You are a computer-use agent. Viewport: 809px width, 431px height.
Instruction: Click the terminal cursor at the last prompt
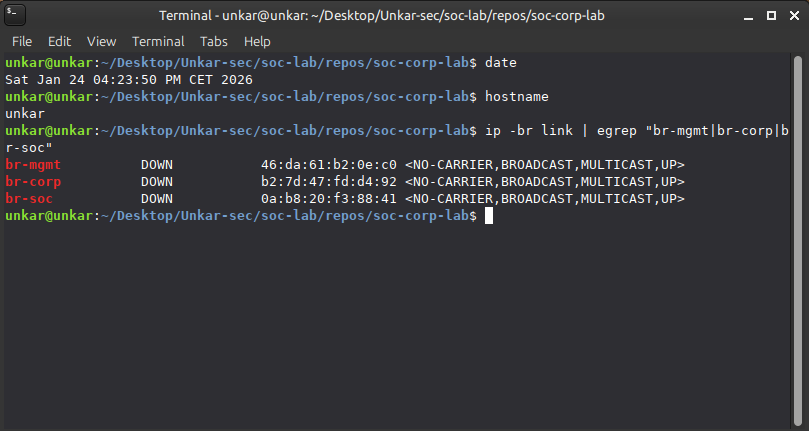[x=489, y=216]
